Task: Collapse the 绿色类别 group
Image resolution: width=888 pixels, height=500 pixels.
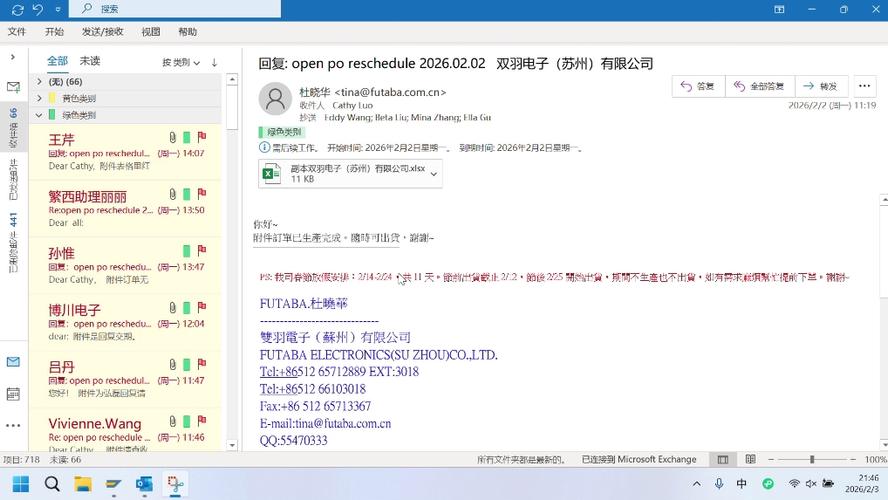Action: 39,115
